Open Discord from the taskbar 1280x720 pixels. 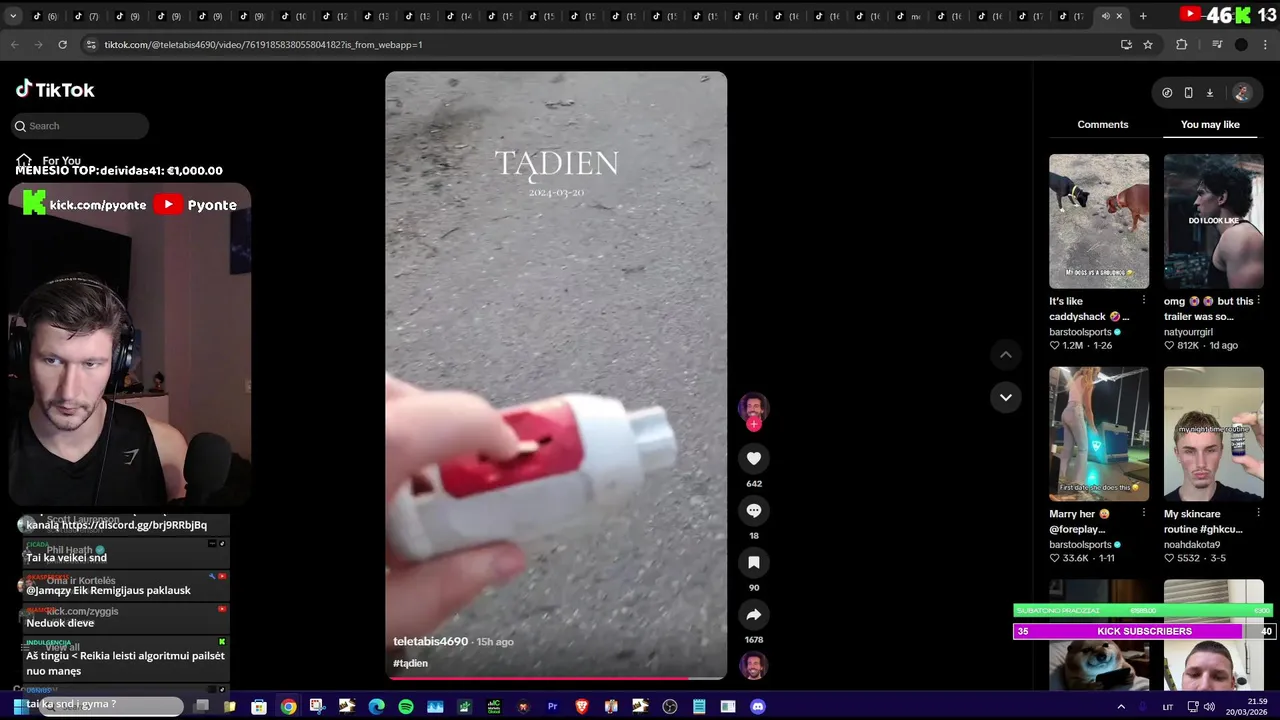click(758, 707)
